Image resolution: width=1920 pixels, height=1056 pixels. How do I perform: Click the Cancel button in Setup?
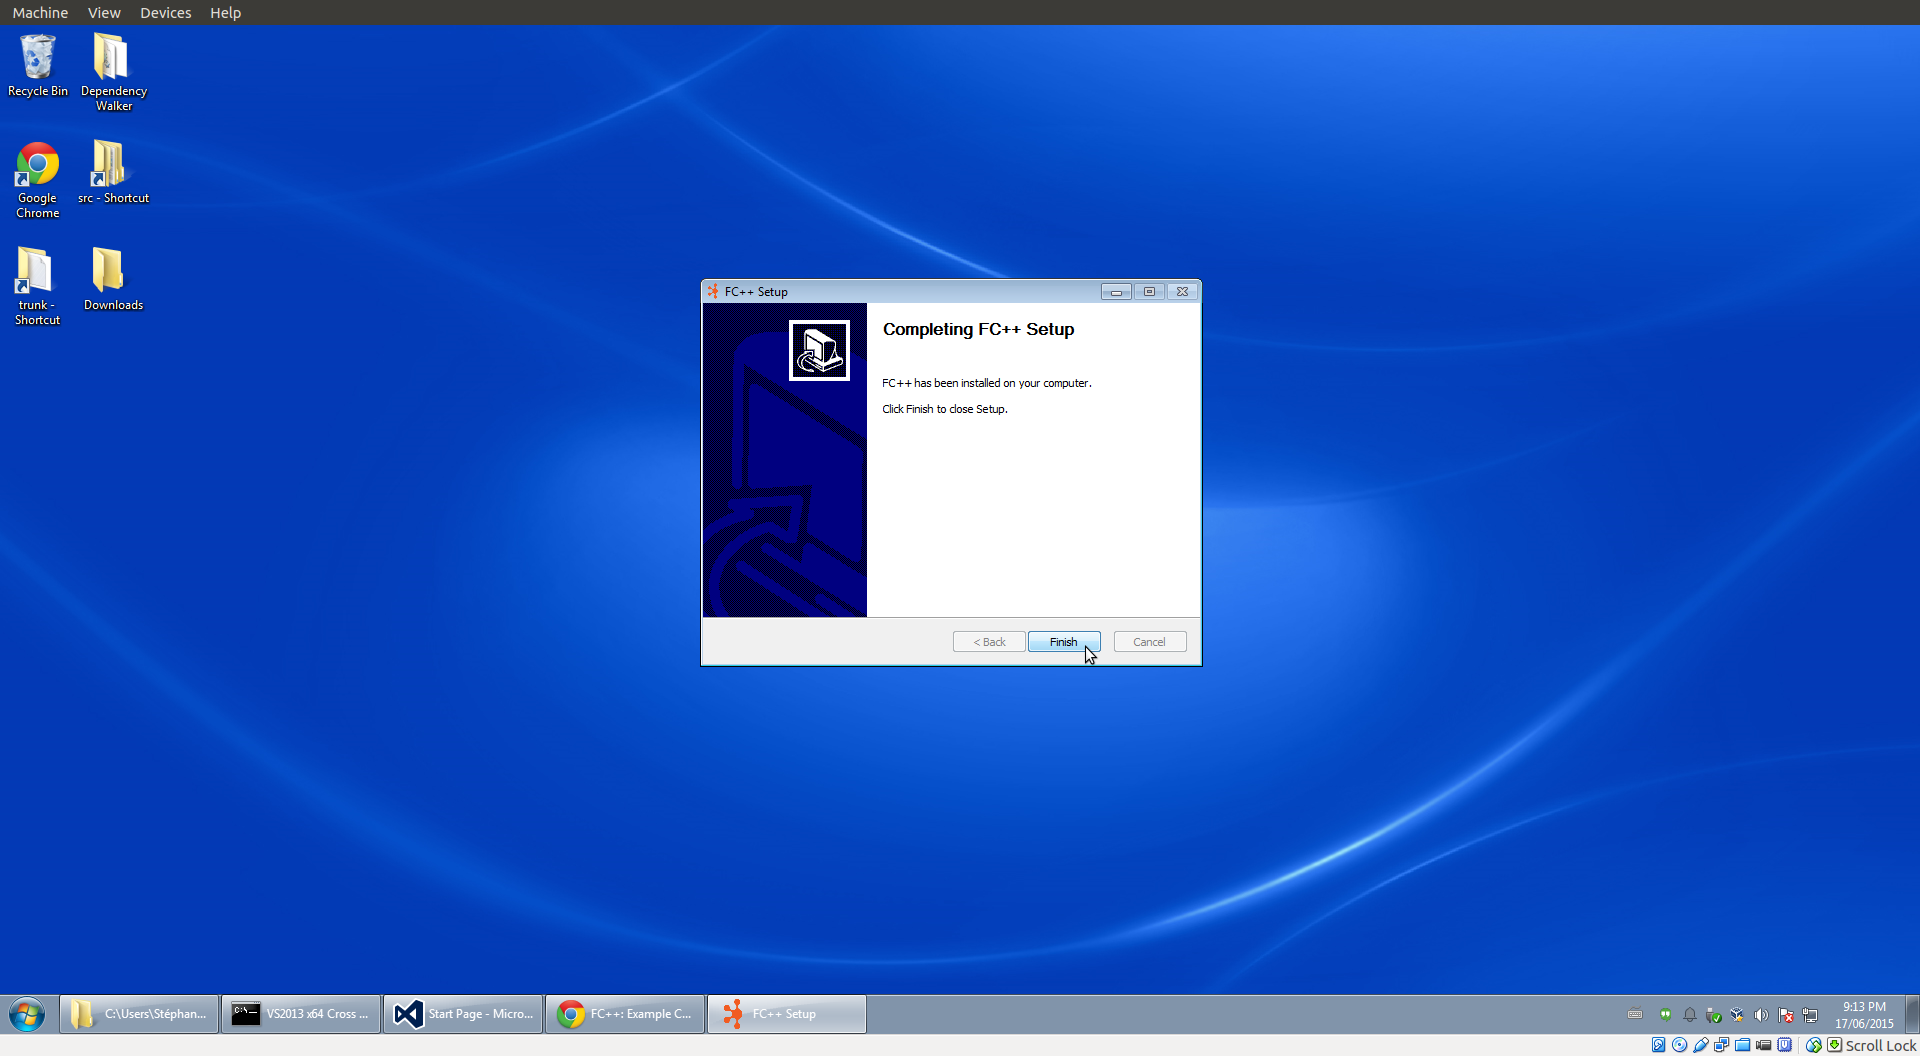click(x=1149, y=642)
